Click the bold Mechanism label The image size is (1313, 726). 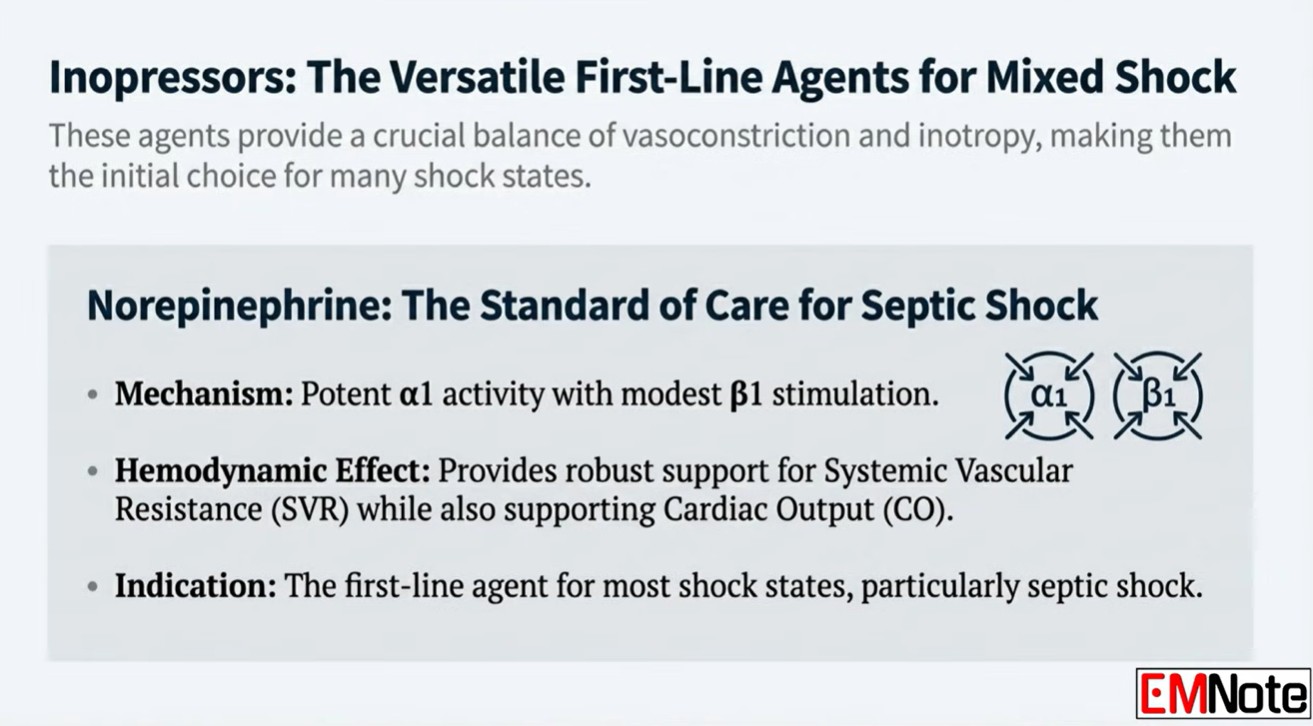tap(203, 394)
